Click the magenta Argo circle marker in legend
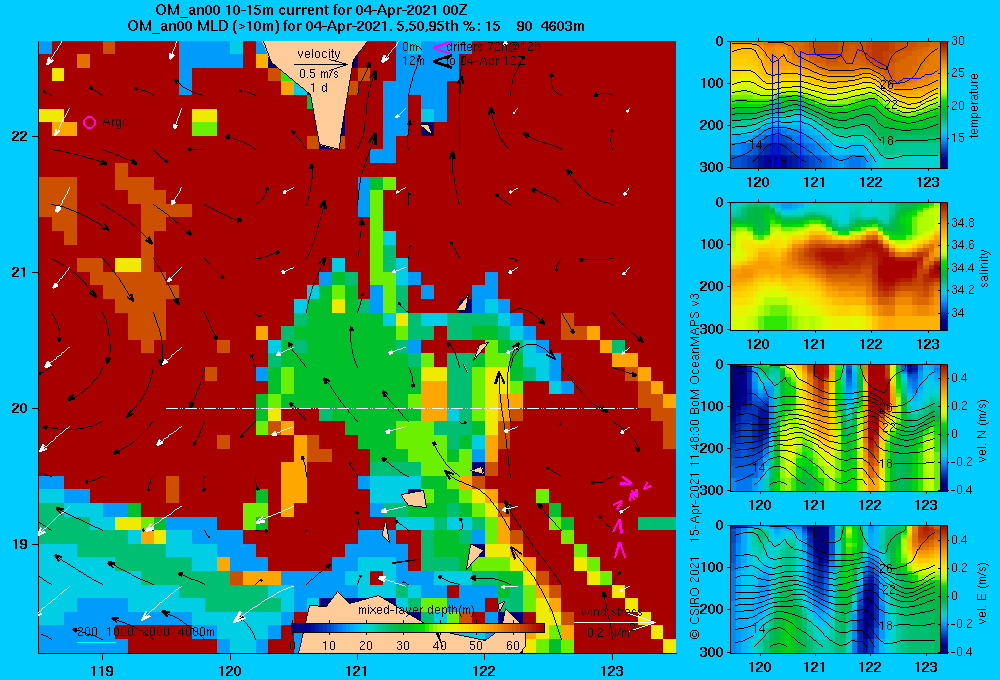 [x=89, y=122]
